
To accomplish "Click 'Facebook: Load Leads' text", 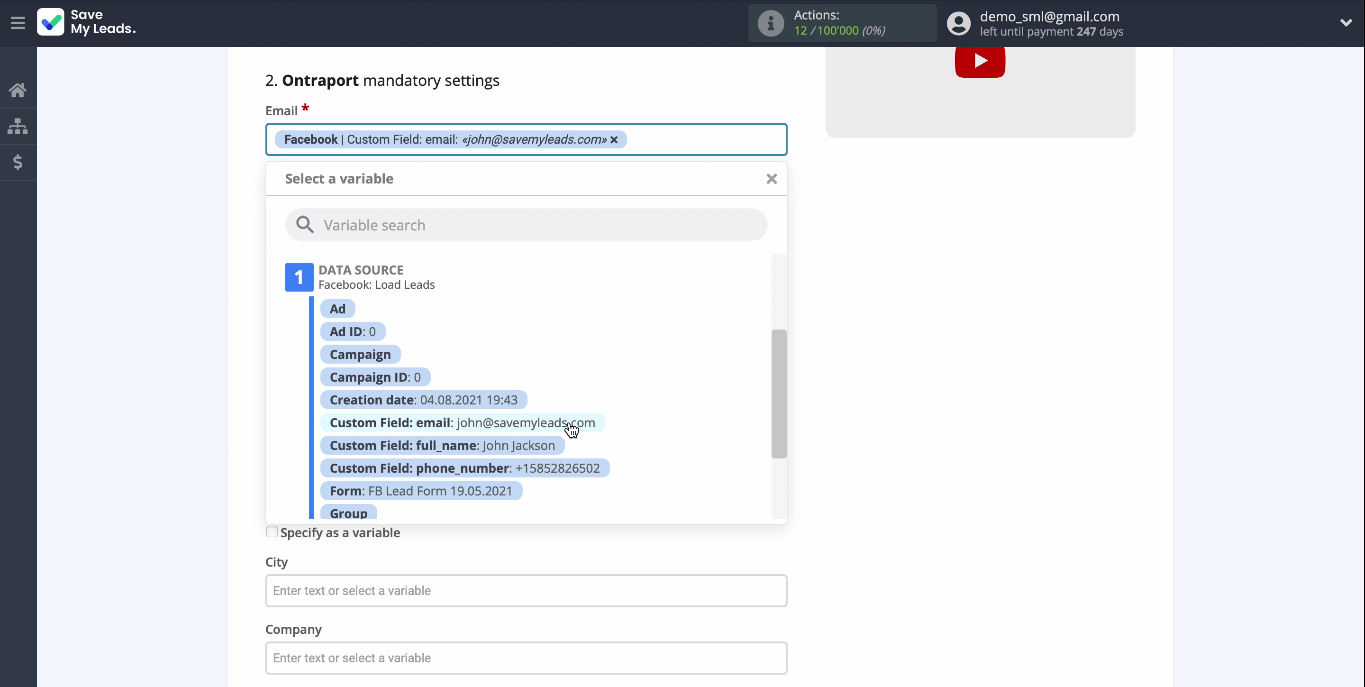I will [x=376, y=285].
